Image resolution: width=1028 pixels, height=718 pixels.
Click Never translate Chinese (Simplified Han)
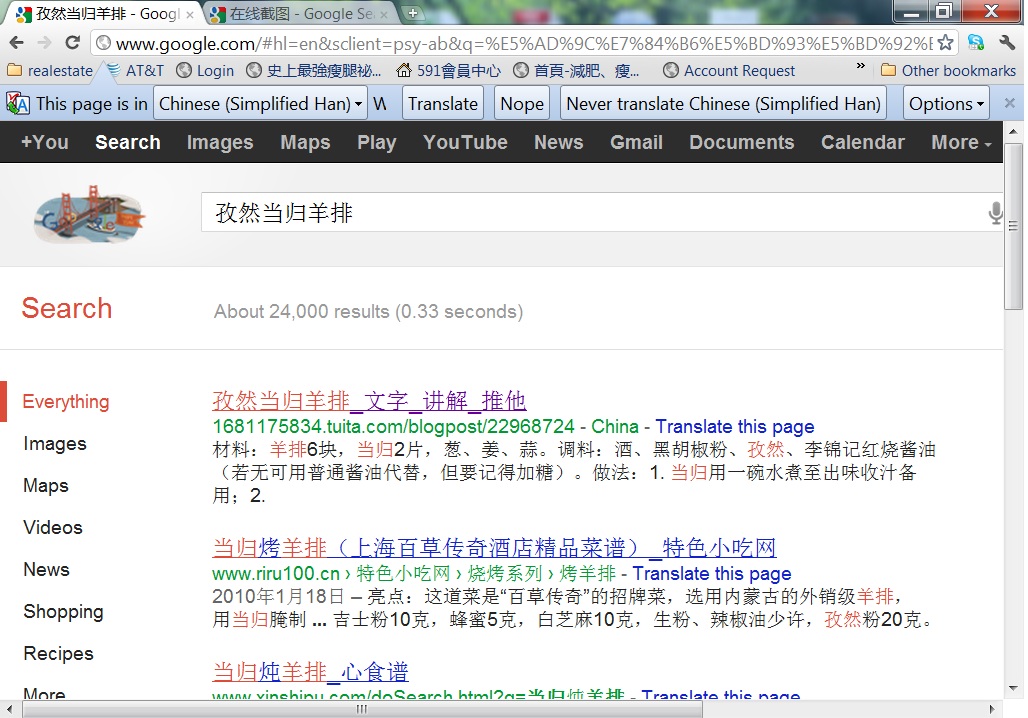723,104
